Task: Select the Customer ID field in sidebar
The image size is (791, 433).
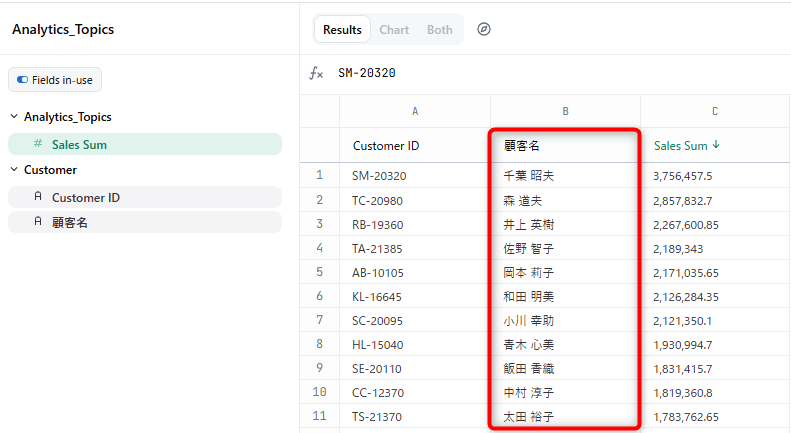Action: (x=145, y=197)
